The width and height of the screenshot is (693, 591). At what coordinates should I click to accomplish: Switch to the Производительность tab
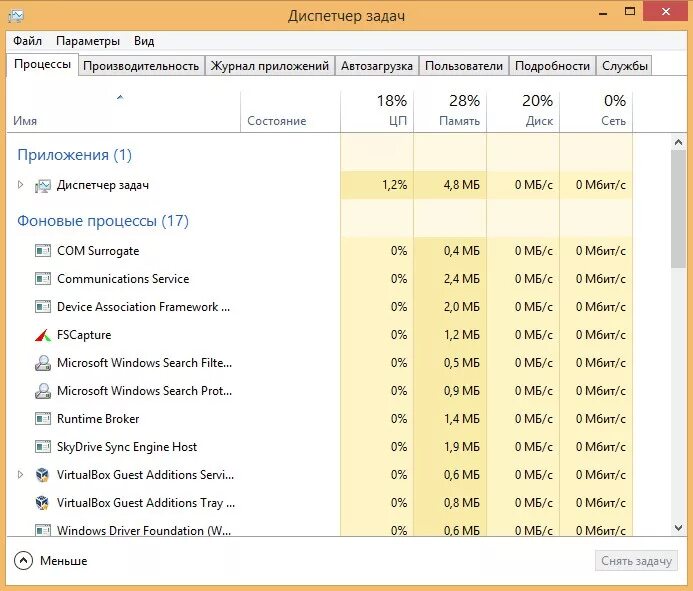point(141,66)
